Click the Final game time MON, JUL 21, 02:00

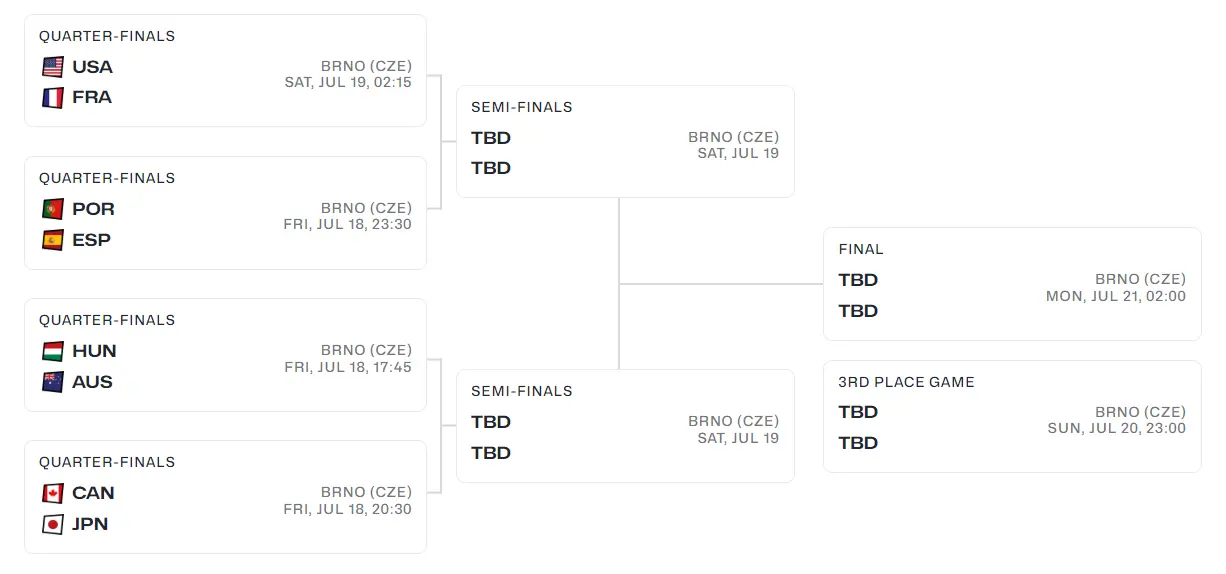(1115, 297)
